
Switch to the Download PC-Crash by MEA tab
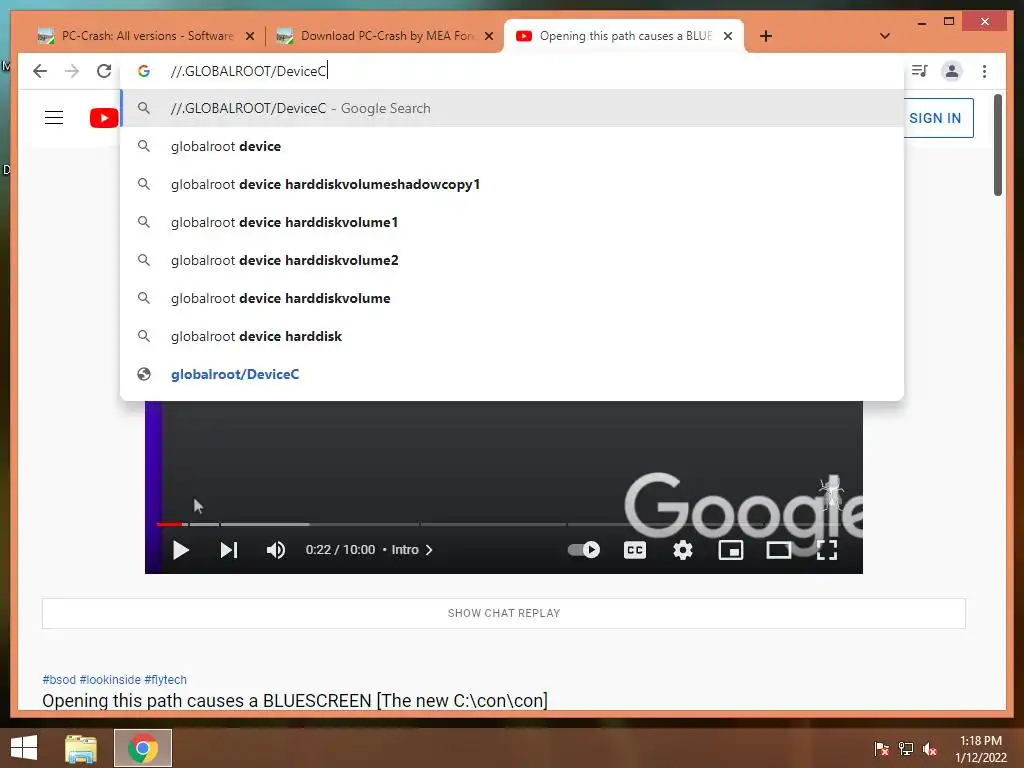pyautogui.click(x=386, y=36)
